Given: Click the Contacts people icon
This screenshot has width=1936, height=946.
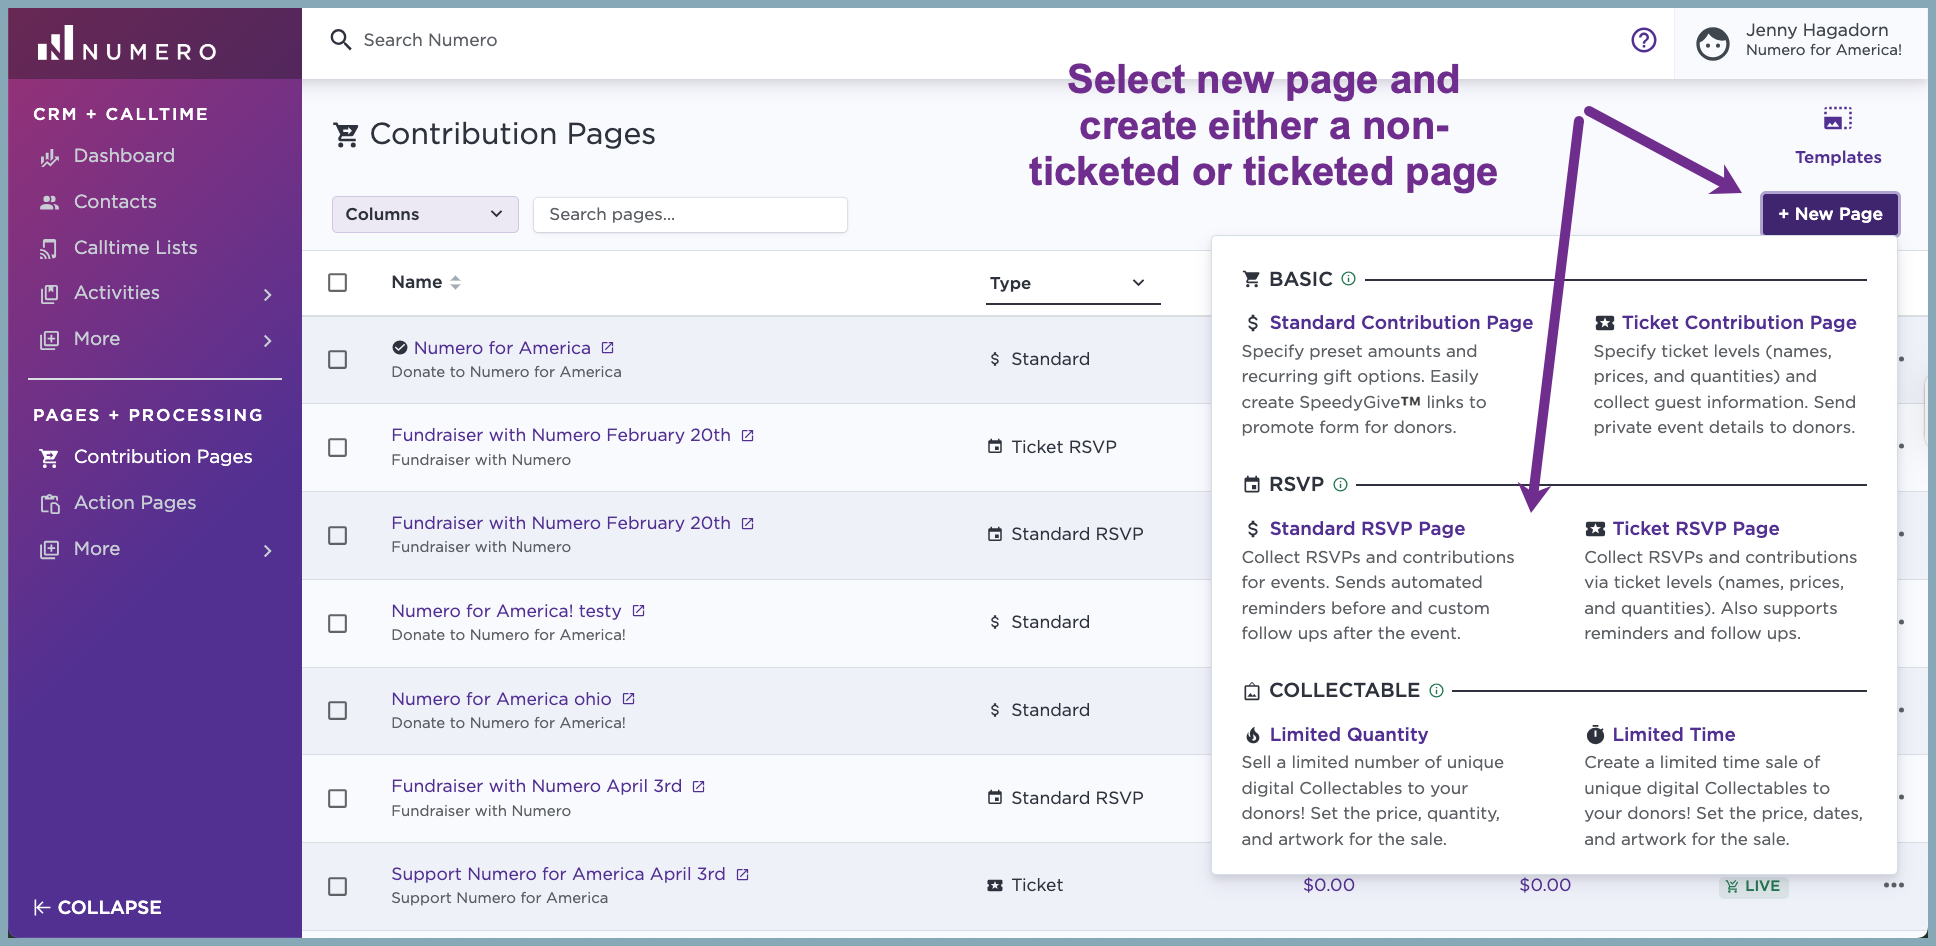Looking at the screenshot, I should click(x=49, y=203).
